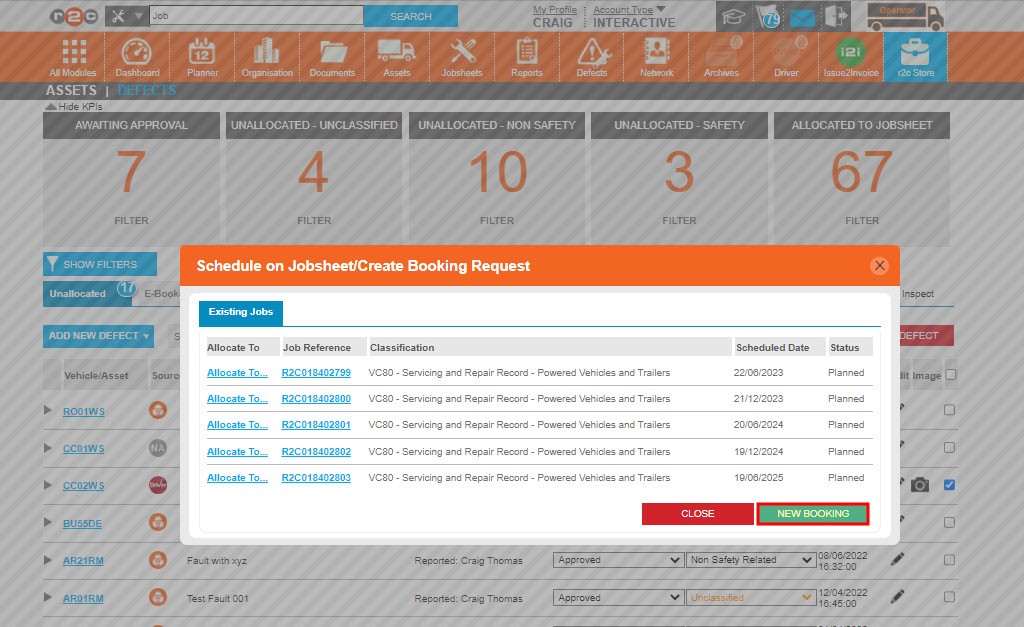Viewport: 1024px width, 627px height.
Task: Click the NEW BOOKING button
Action: click(812, 514)
